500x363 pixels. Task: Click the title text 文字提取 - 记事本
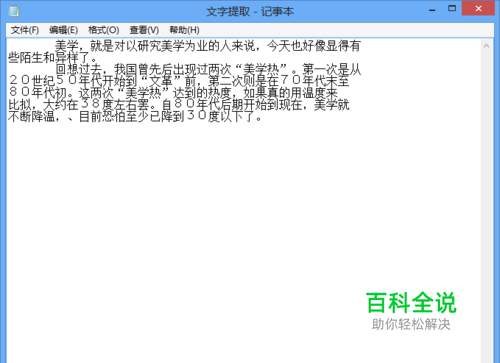pos(250,12)
